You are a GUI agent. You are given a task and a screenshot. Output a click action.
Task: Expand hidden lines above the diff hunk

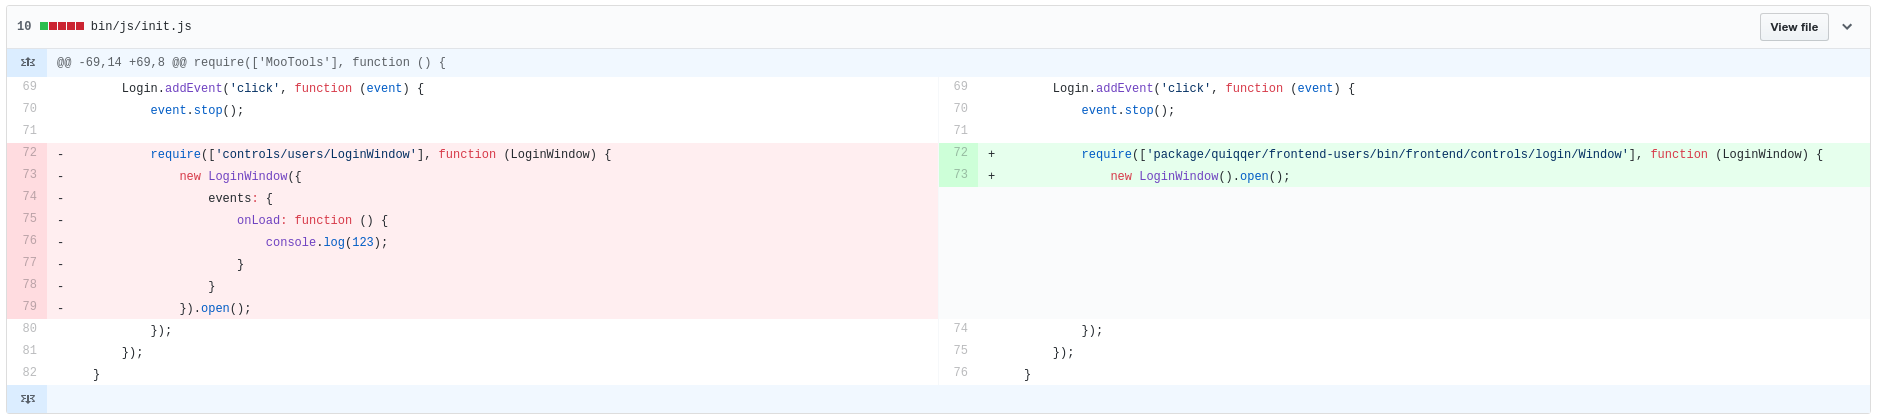point(27,62)
